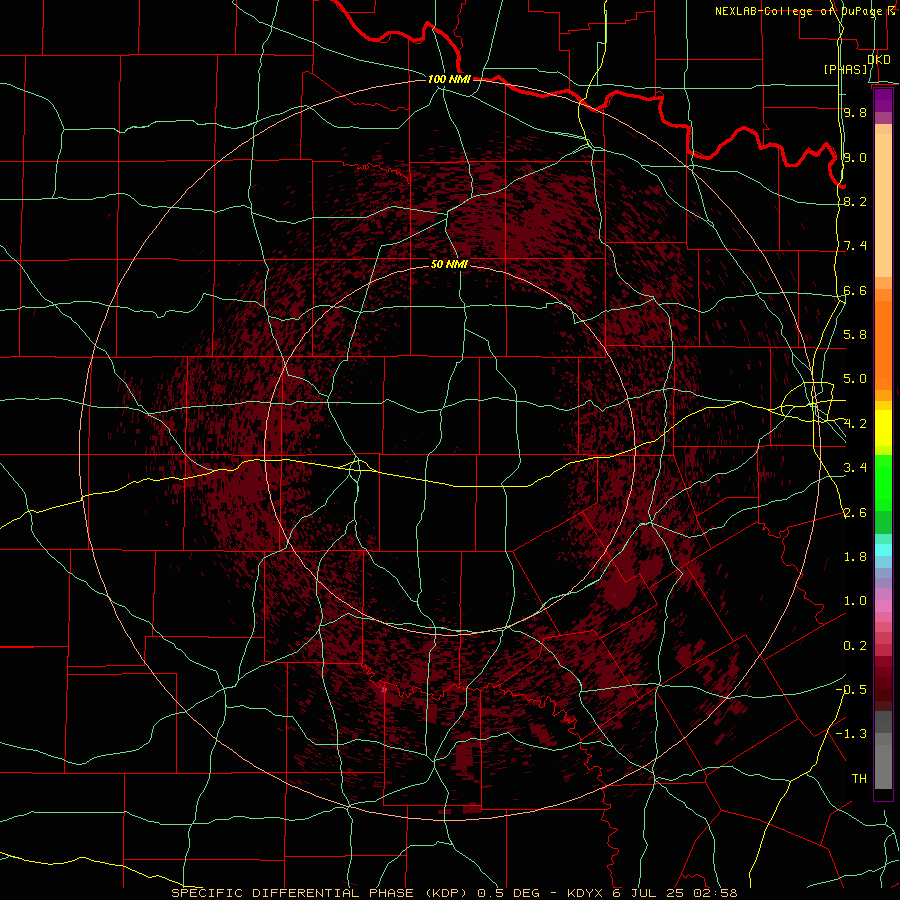The width and height of the screenshot is (900, 900).
Task: Click the TH threshold label
Action: (x=859, y=779)
